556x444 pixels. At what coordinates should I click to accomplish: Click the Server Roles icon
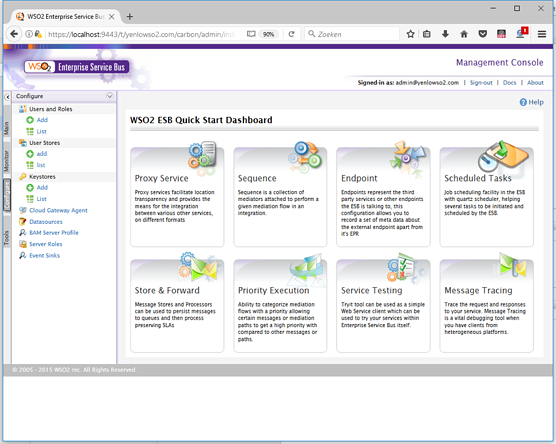click(23, 244)
